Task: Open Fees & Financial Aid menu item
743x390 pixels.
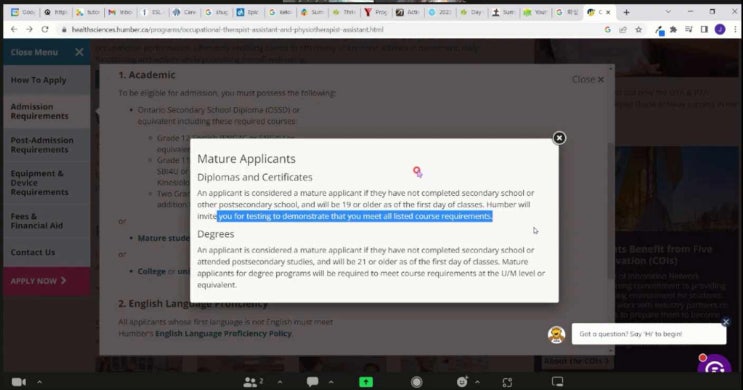Action: tap(46, 221)
